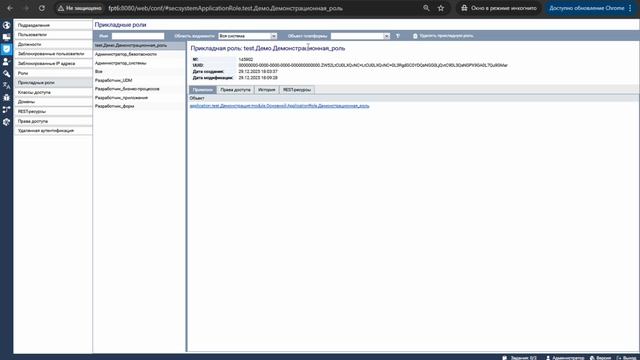This screenshot has height=360, width=640.
Task: Open Удаленная аутентификация menu item
Action: tap(53, 131)
